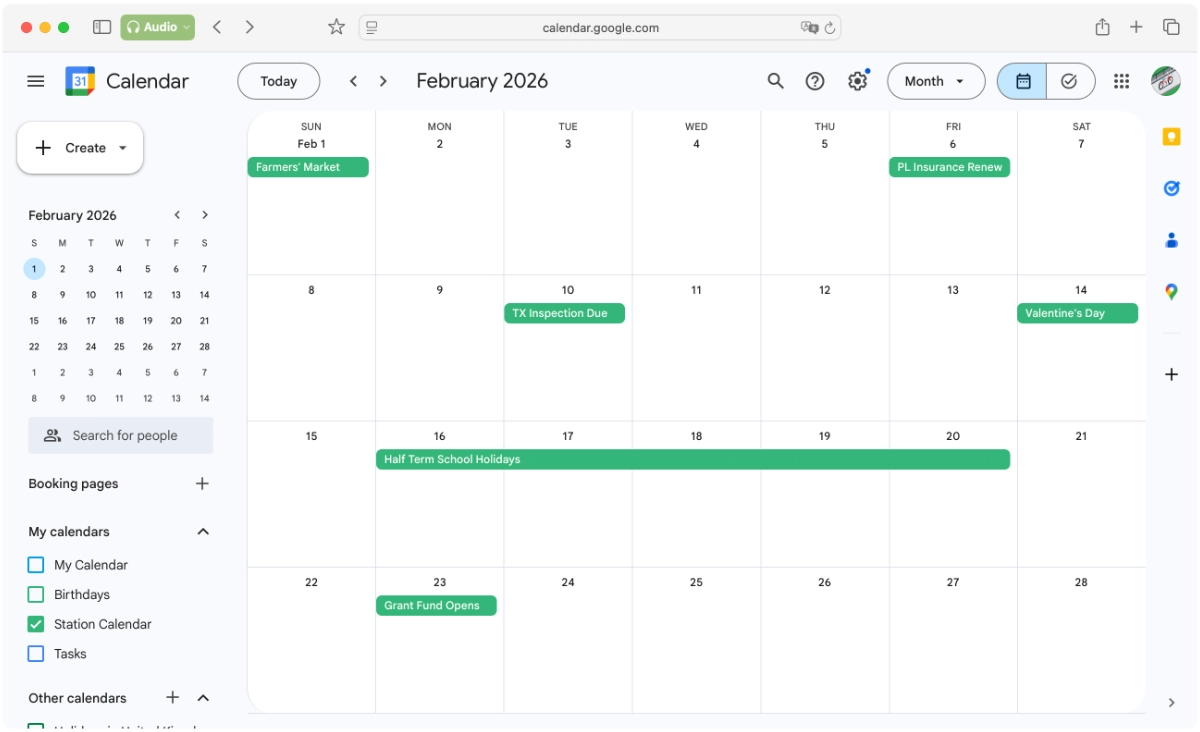Screen dimensions: 1200x732
Task: Open the Support help menu
Action: click(815, 81)
